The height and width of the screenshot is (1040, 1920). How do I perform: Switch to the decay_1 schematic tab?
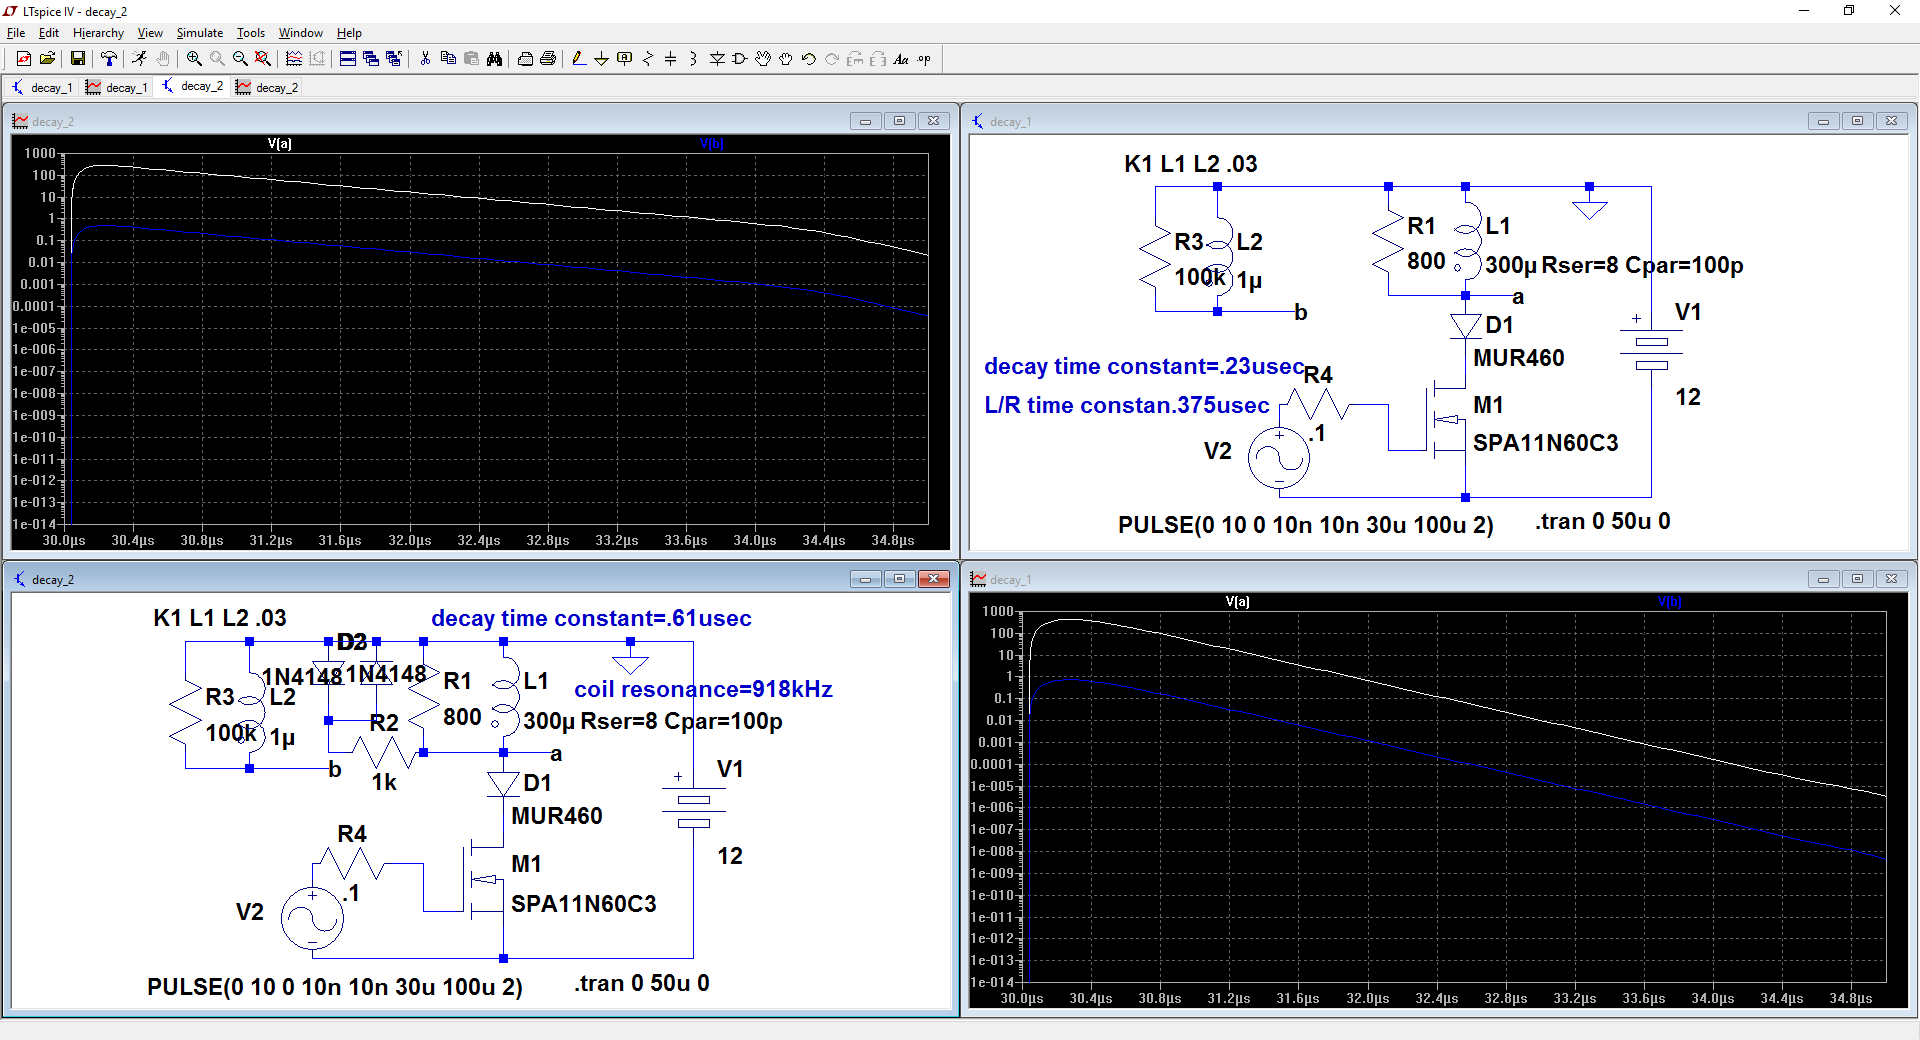pos(42,88)
